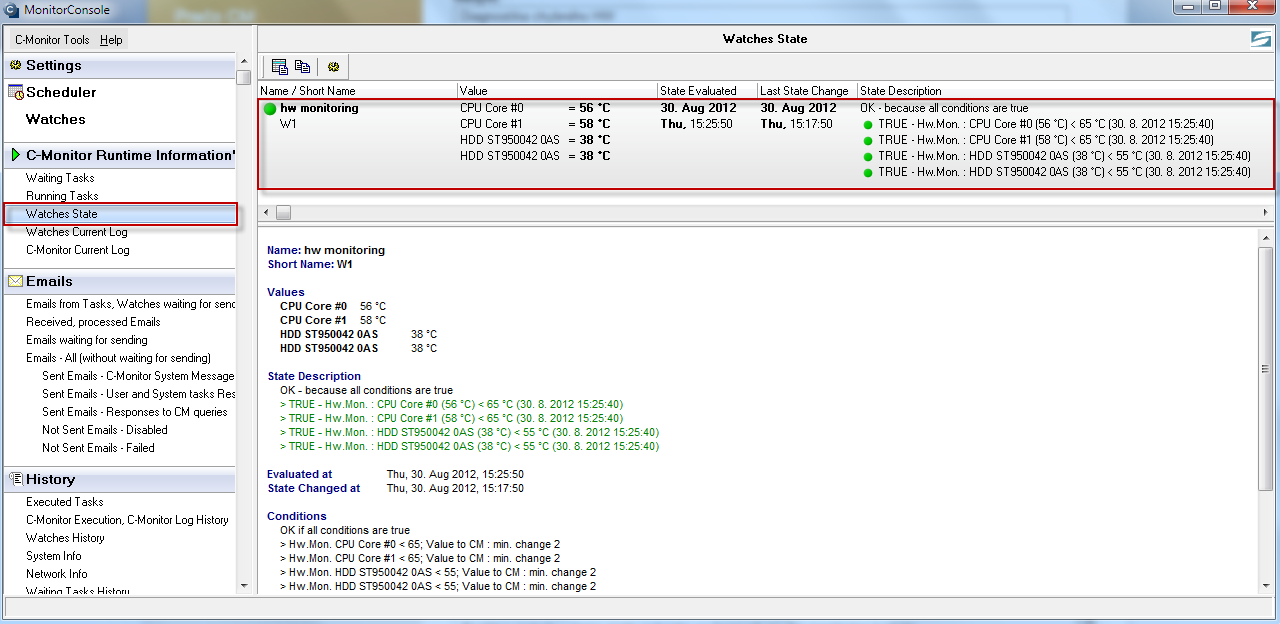Image resolution: width=1280 pixels, height=624 pixels.
Task: Sort by State Evaluated column header
Action: point(708,91)
